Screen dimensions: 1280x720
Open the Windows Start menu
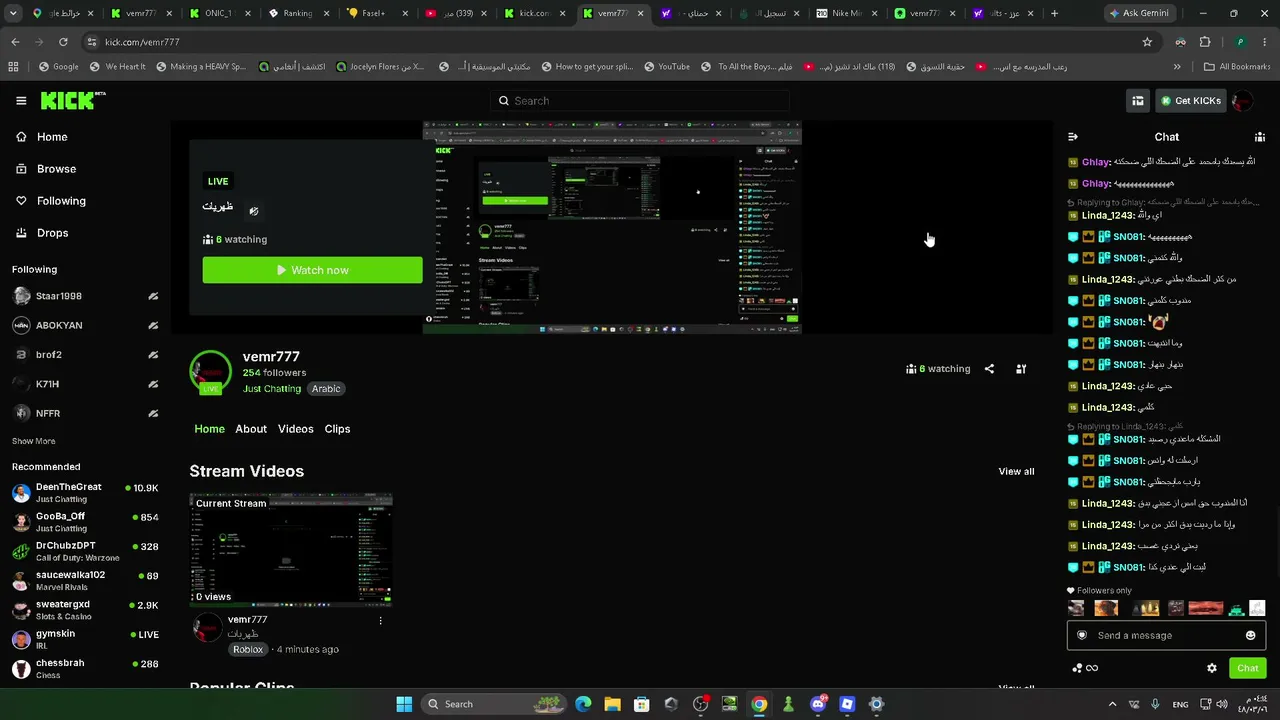pos(404,704)
